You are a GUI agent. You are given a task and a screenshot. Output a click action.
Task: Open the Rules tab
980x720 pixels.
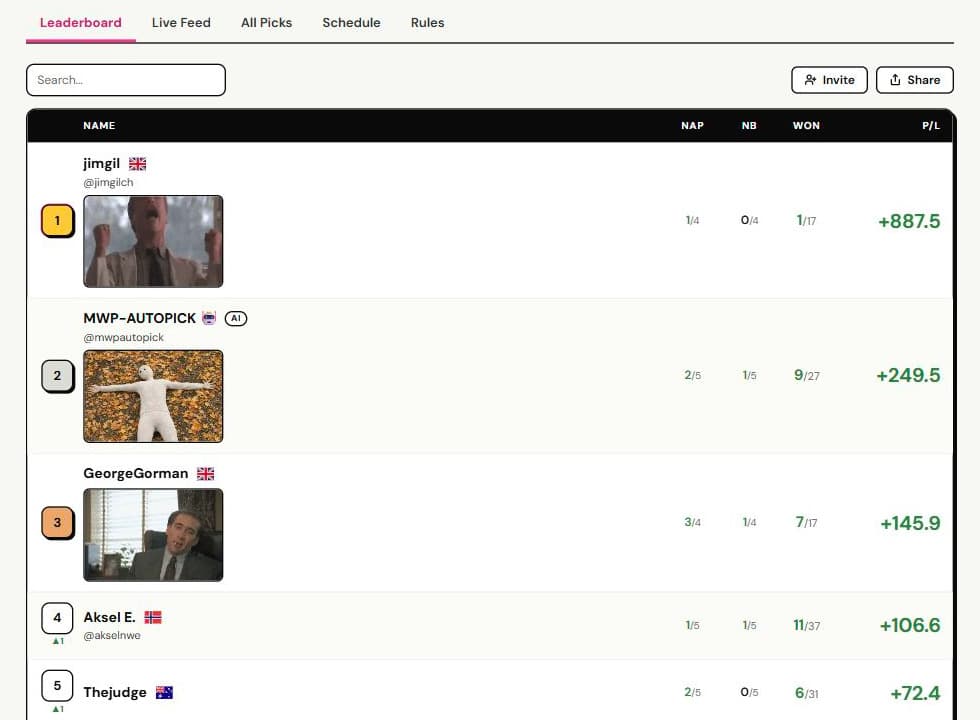point(428,22)
